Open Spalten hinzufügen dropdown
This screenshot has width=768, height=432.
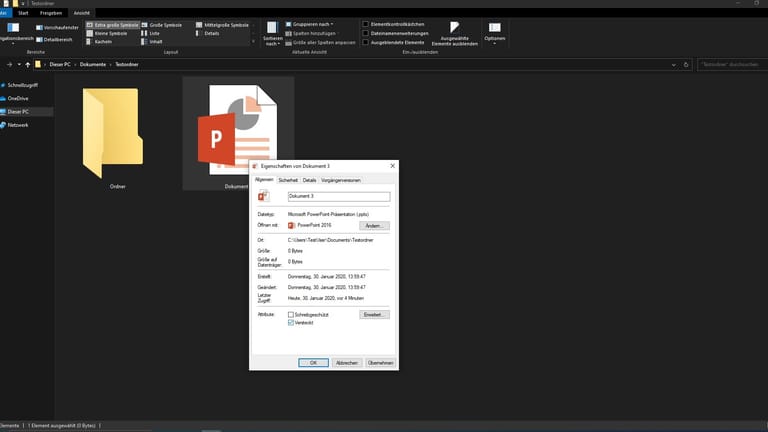(312, 33)
